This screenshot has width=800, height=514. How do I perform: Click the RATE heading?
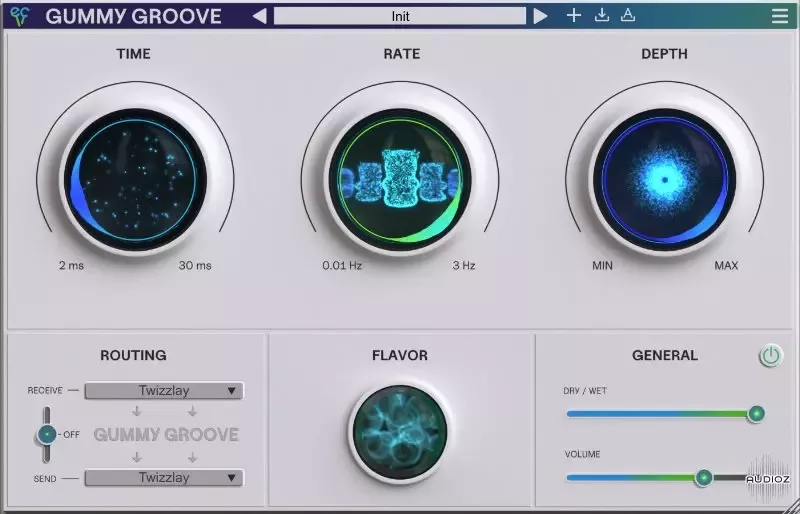[x=402, y=54]
